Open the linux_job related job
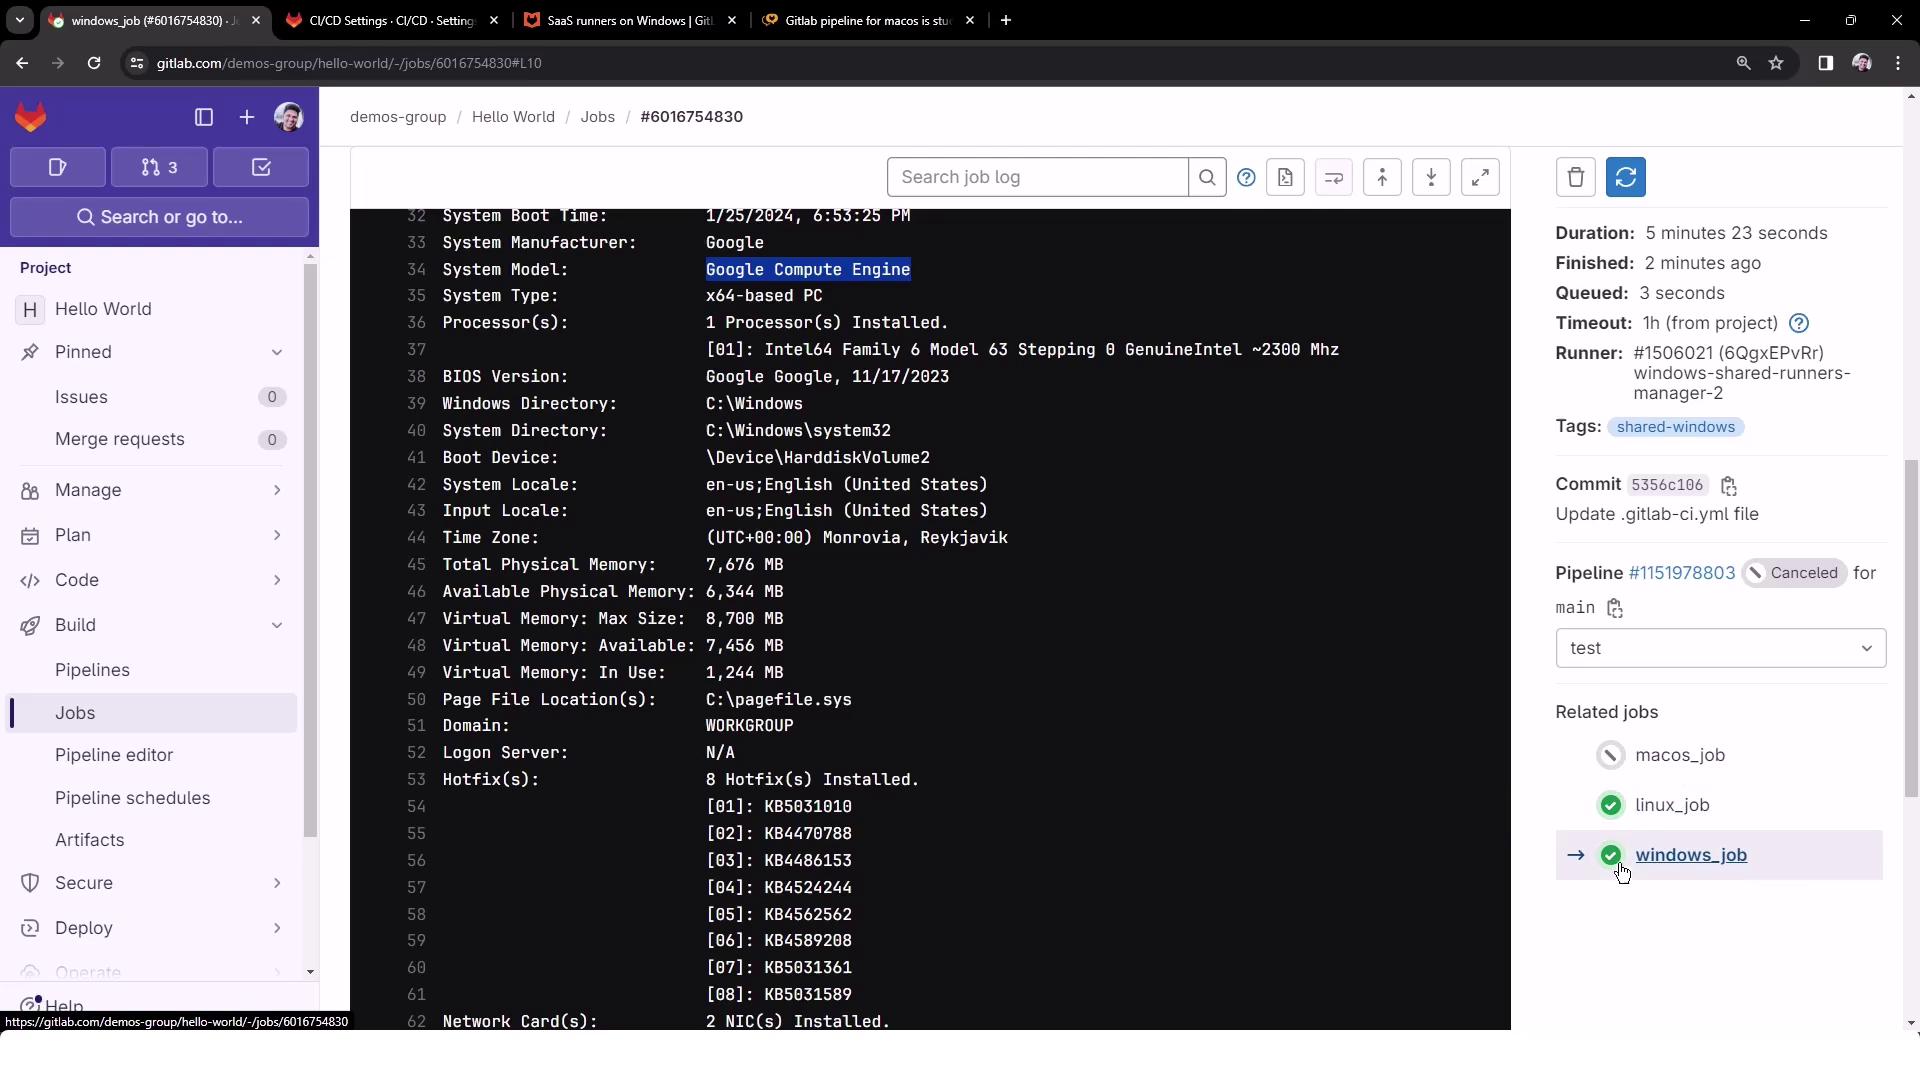Image resolution: width=1920 pixels, height=1080 pixels. pos(1671,805)
